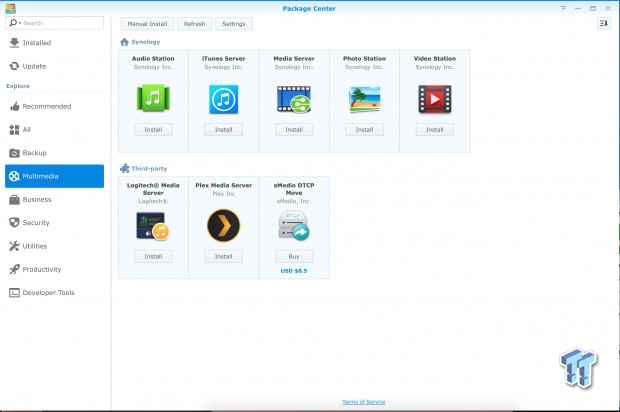Install Logitech Media Server
This screenshot has width=620, height=412.
[x=153, y=256]
